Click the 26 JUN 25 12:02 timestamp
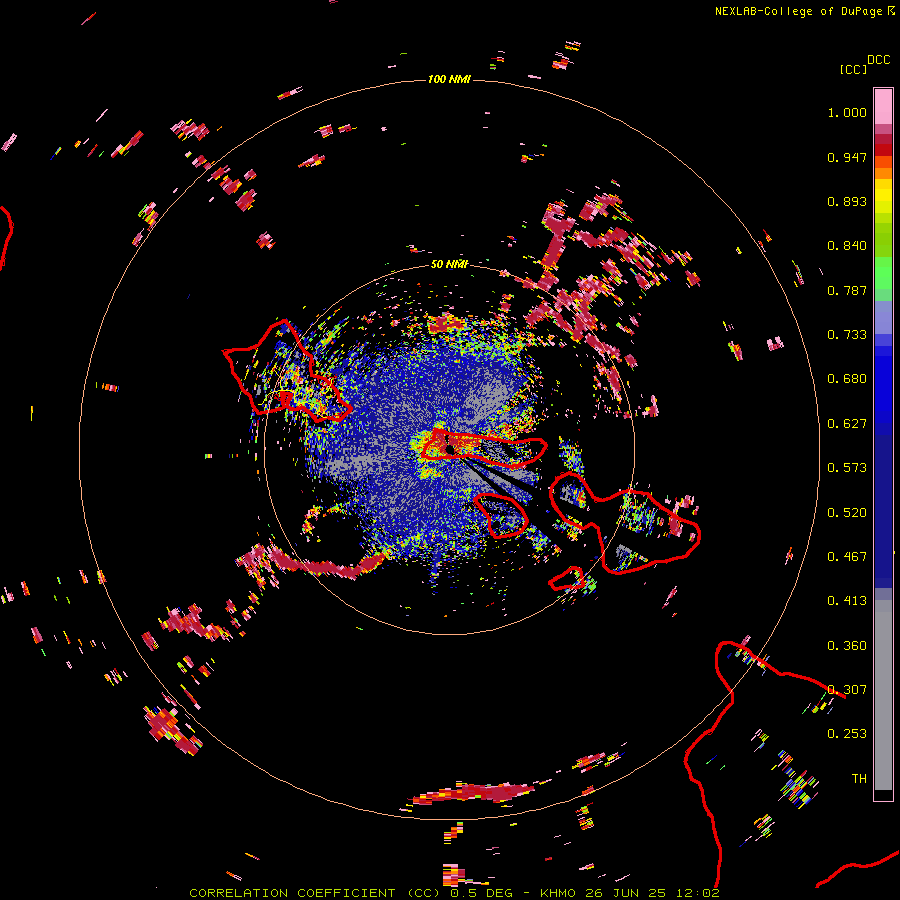 [652, 893]
